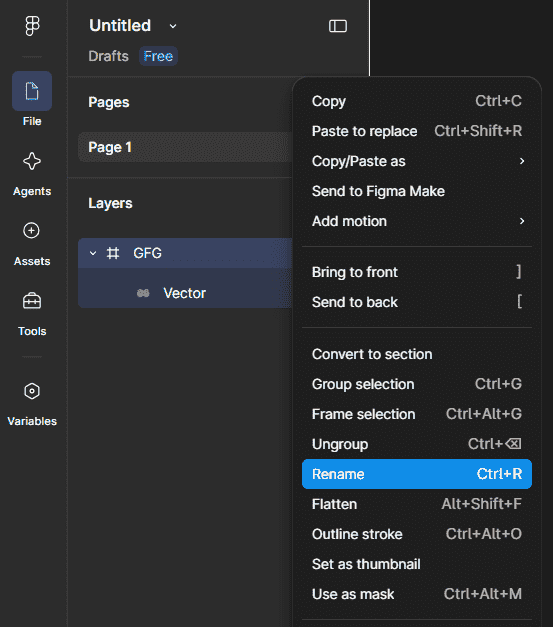This screenshot has height=627, width=553.
Task: Open the Assets sidebar panel
Action: click(32, 231)
